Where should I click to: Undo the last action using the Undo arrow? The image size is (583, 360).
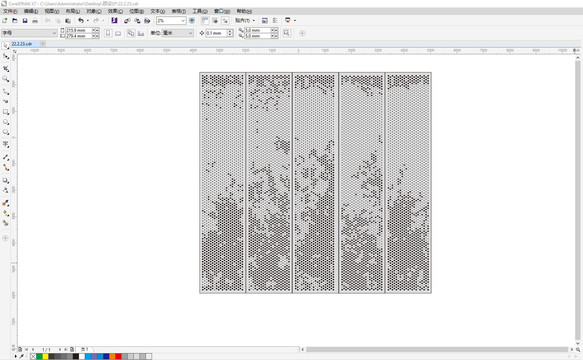[81, 20]
